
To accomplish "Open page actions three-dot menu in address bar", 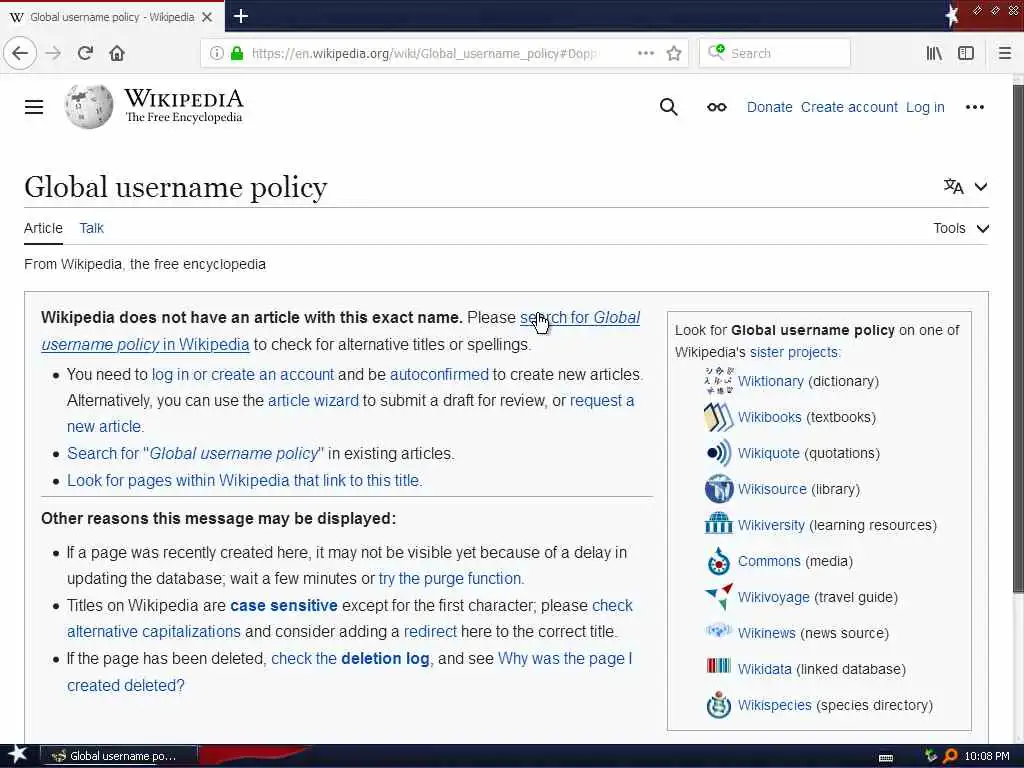I will pyautogui.click(x=646, y=53).
